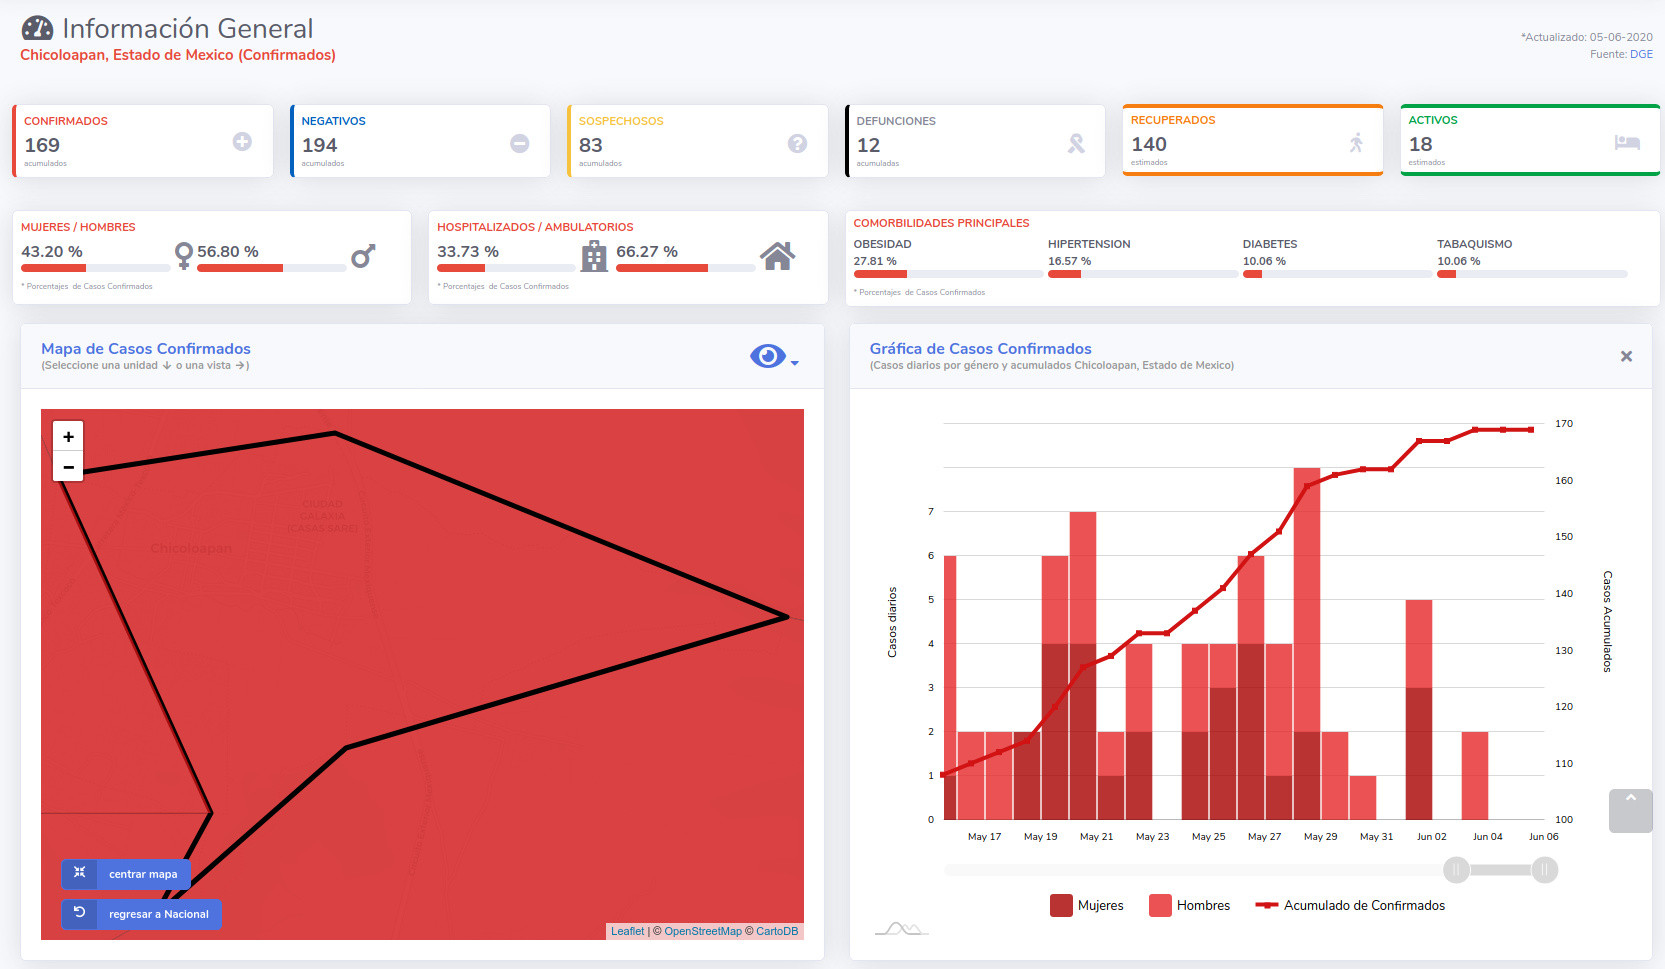Click the regresar a Nacional button

pos(142,914)
